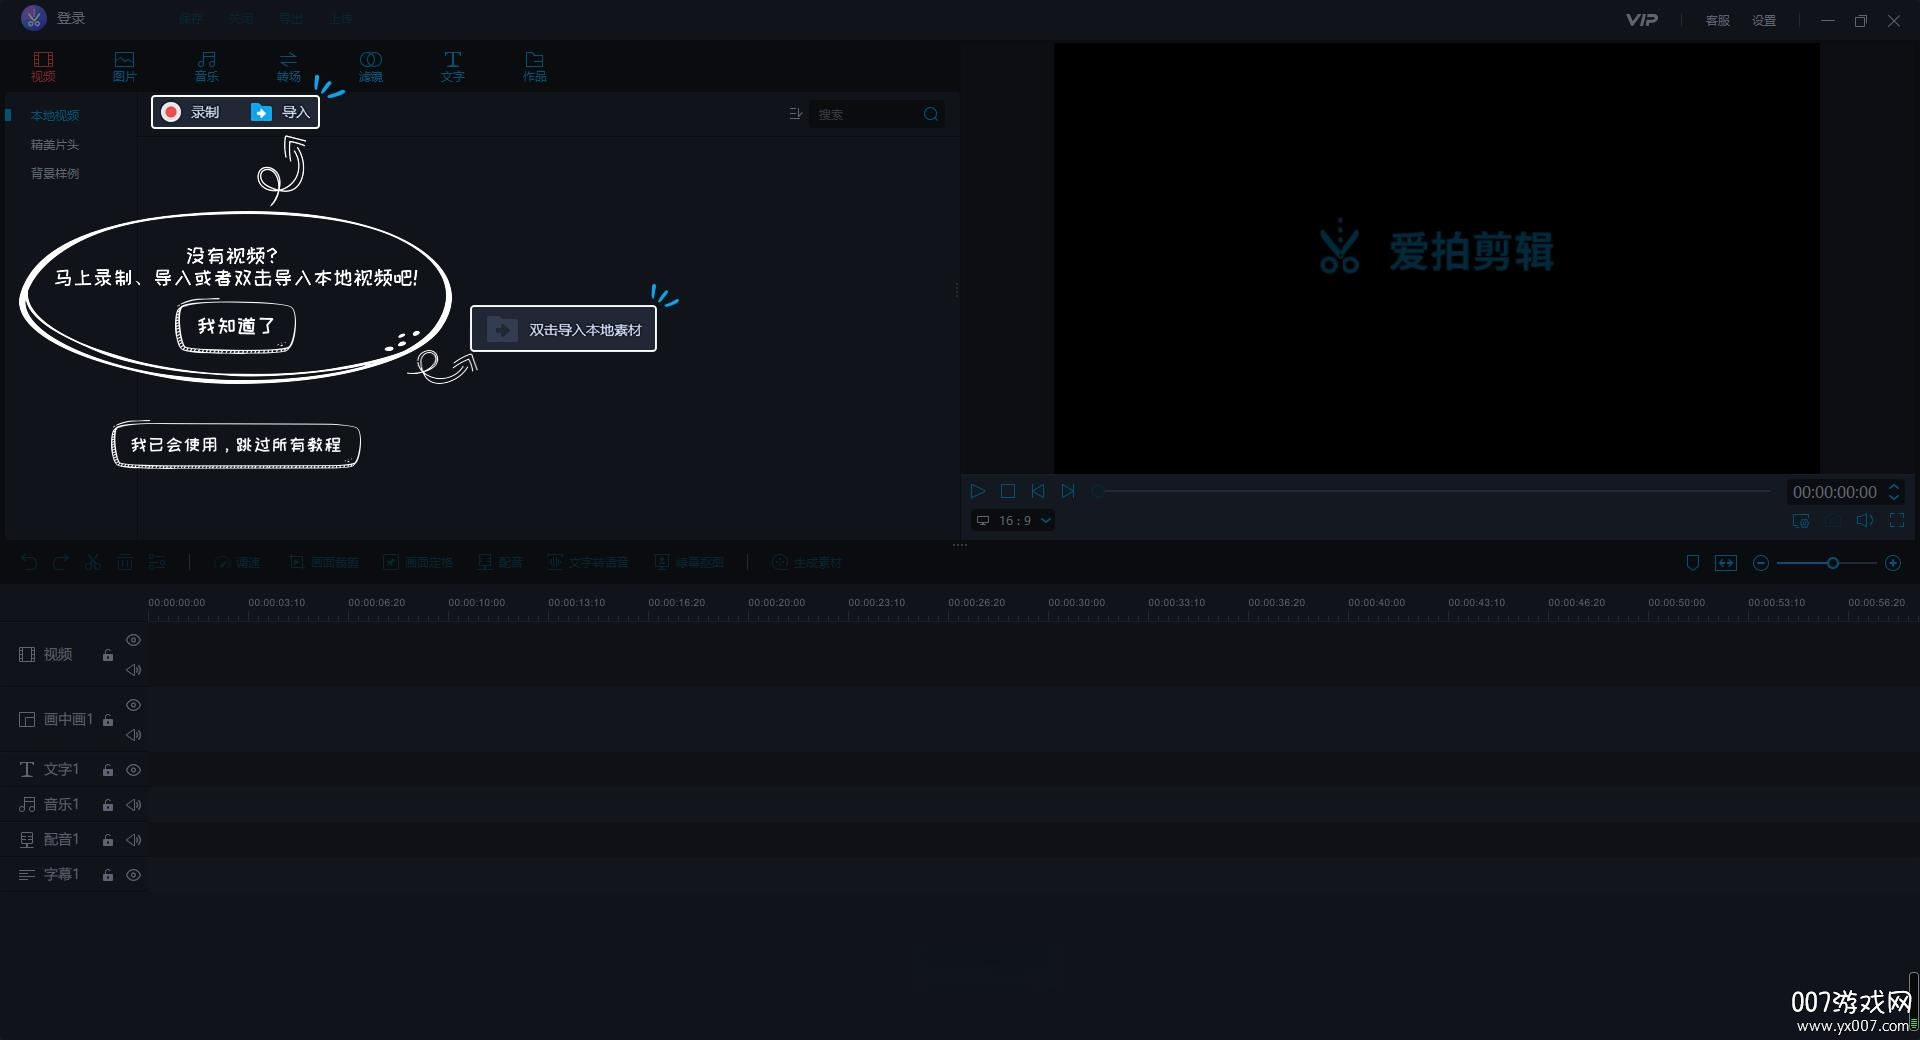
Task: Open the 作品 works tab
Action: click(x=534, y=66)
